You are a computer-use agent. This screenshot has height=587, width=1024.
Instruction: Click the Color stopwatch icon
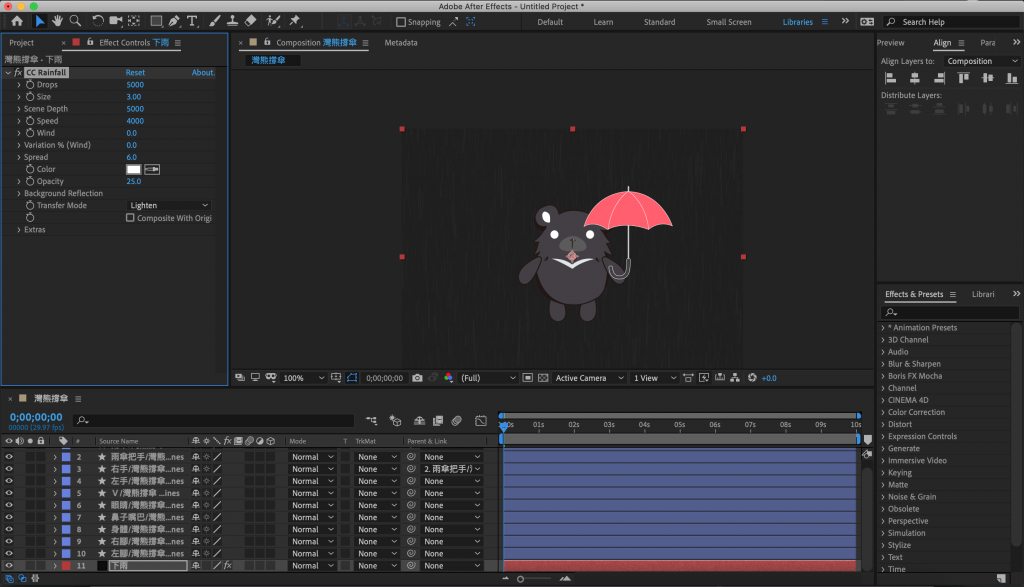tap(30, 169)
